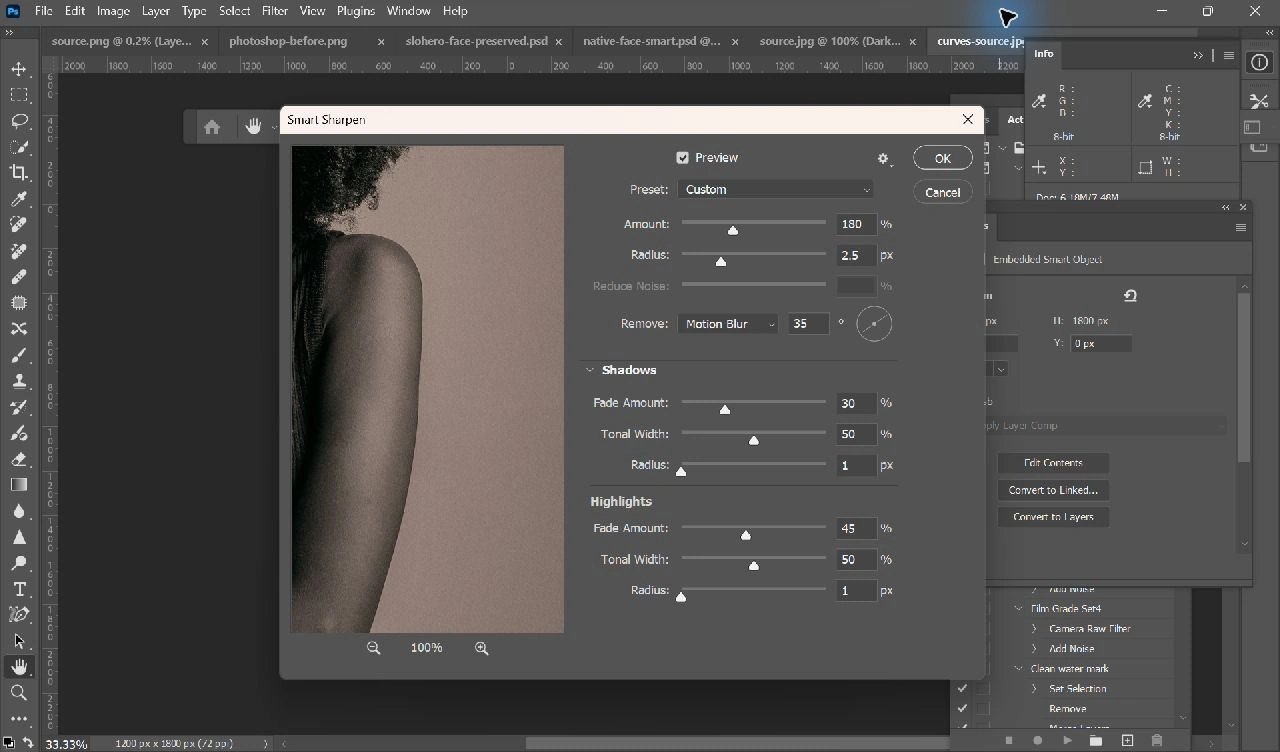Zoom in the Smart Sharpen preview
This screenshot has height=752, width=1280.
click(x=482, y=648)
